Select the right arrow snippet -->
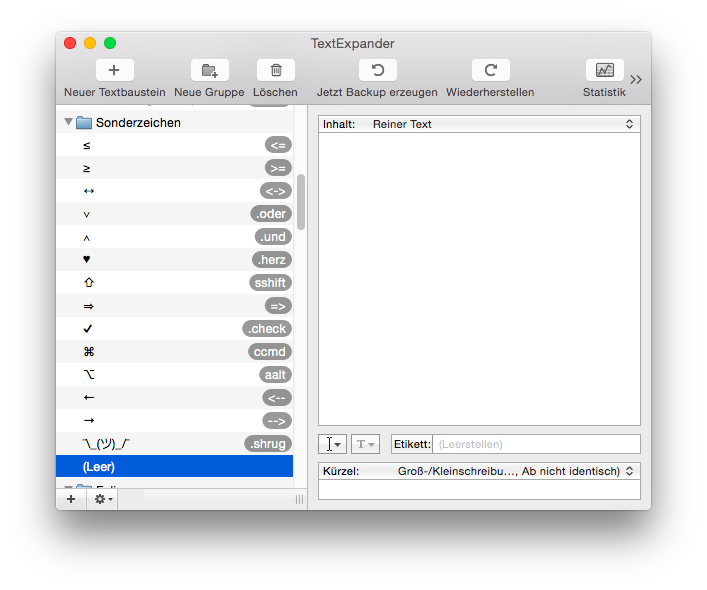707x590 pixels. pos(175,421)
